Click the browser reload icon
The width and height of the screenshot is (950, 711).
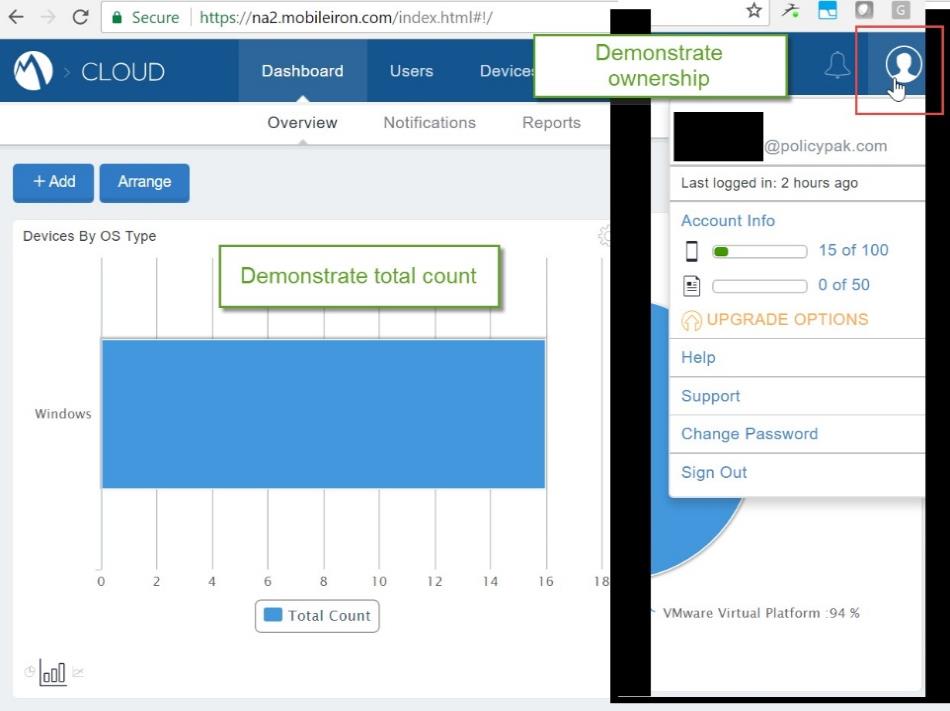tap(80, 17)
